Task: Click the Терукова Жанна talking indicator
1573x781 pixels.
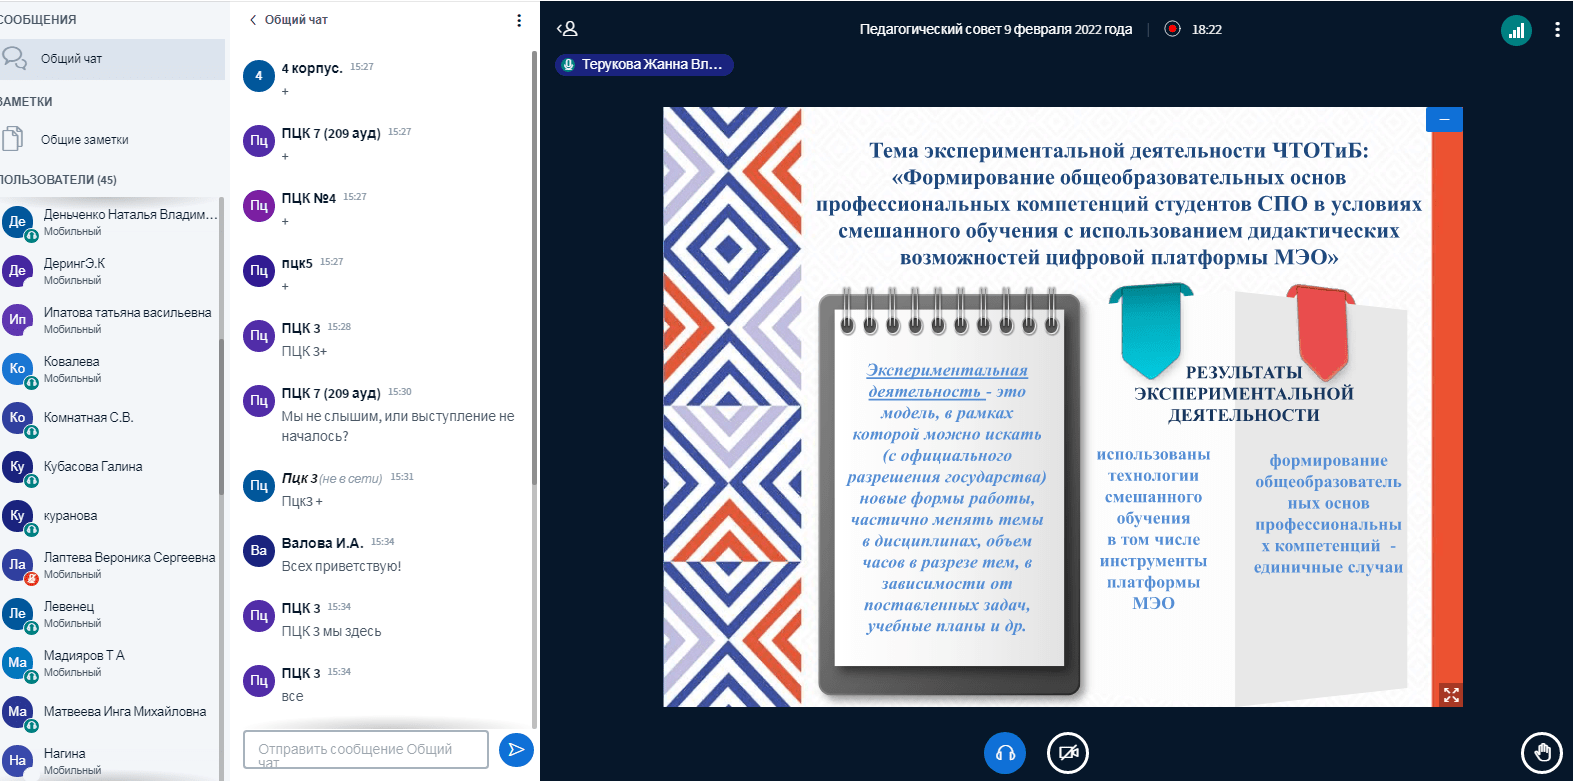Action: (644, 64)
